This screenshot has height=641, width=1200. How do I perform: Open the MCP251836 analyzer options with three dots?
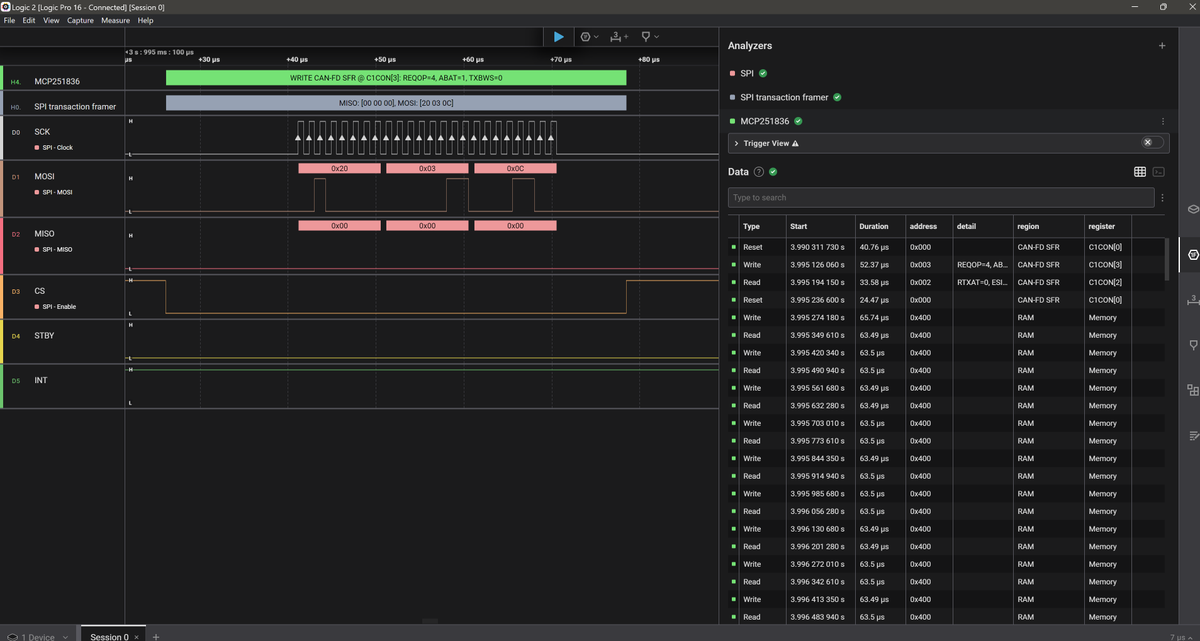point(1163,121)
